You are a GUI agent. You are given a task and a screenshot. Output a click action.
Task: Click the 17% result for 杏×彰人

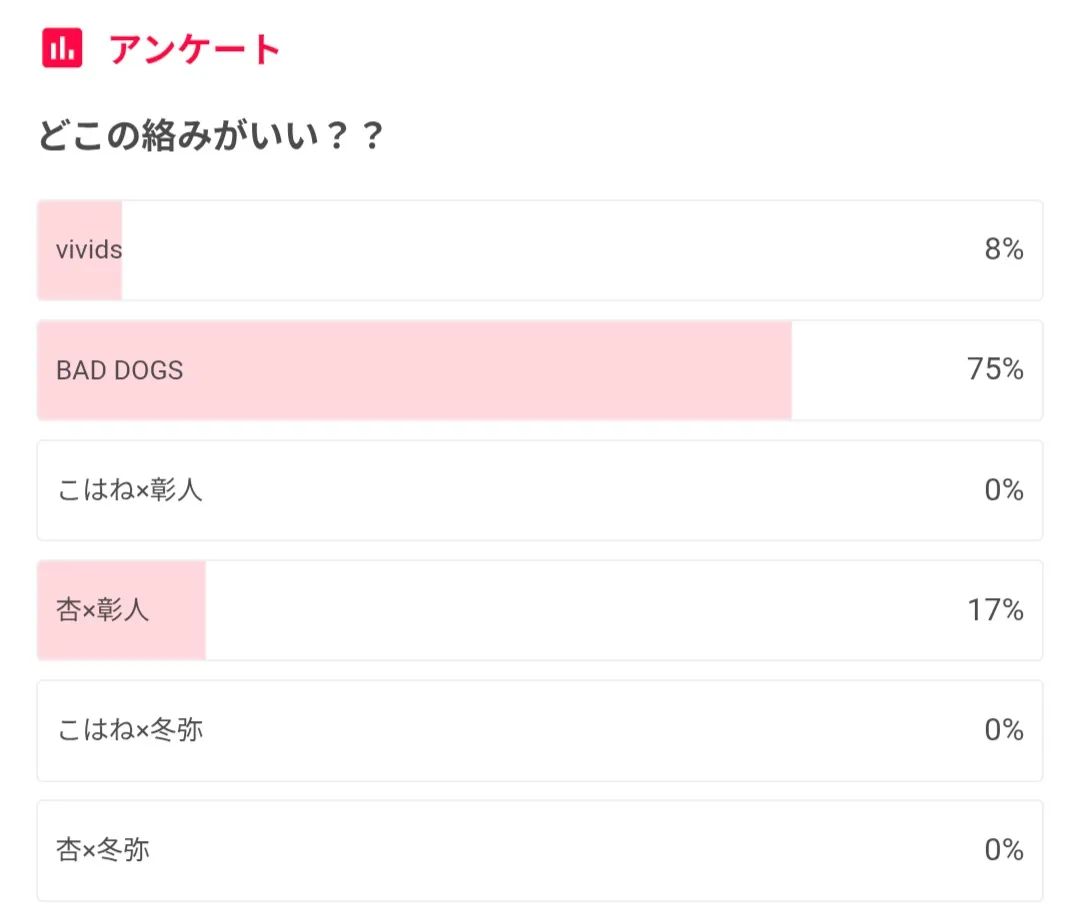point(995,610)
